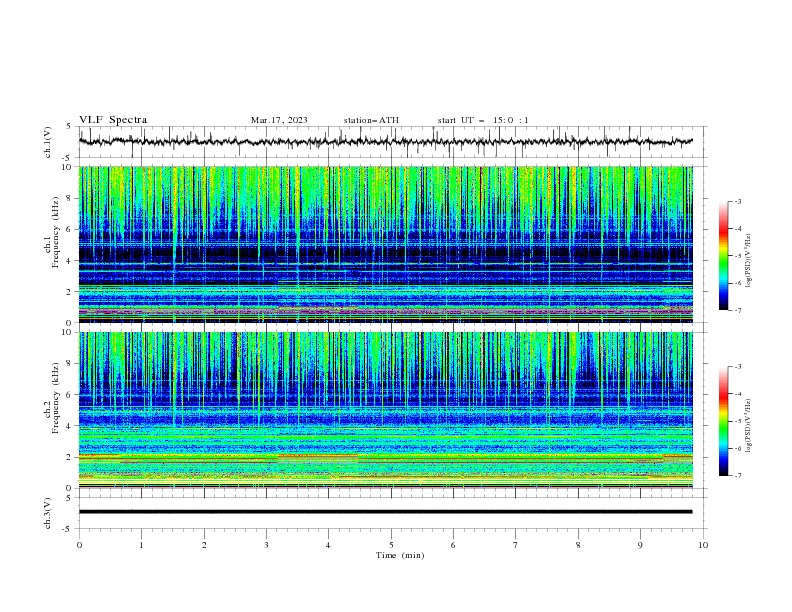Click the time axis tick label '5'

click(391, 545)
